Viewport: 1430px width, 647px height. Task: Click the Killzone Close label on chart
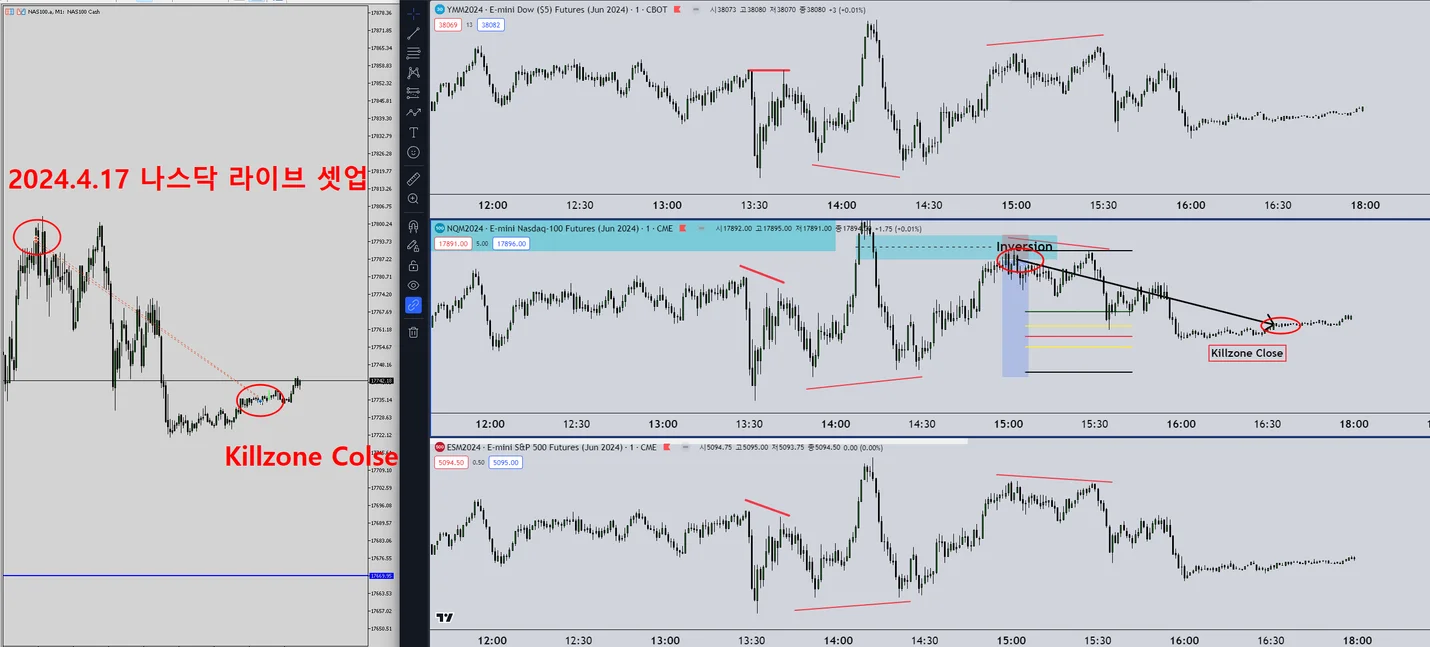(x=1246, y=353)
